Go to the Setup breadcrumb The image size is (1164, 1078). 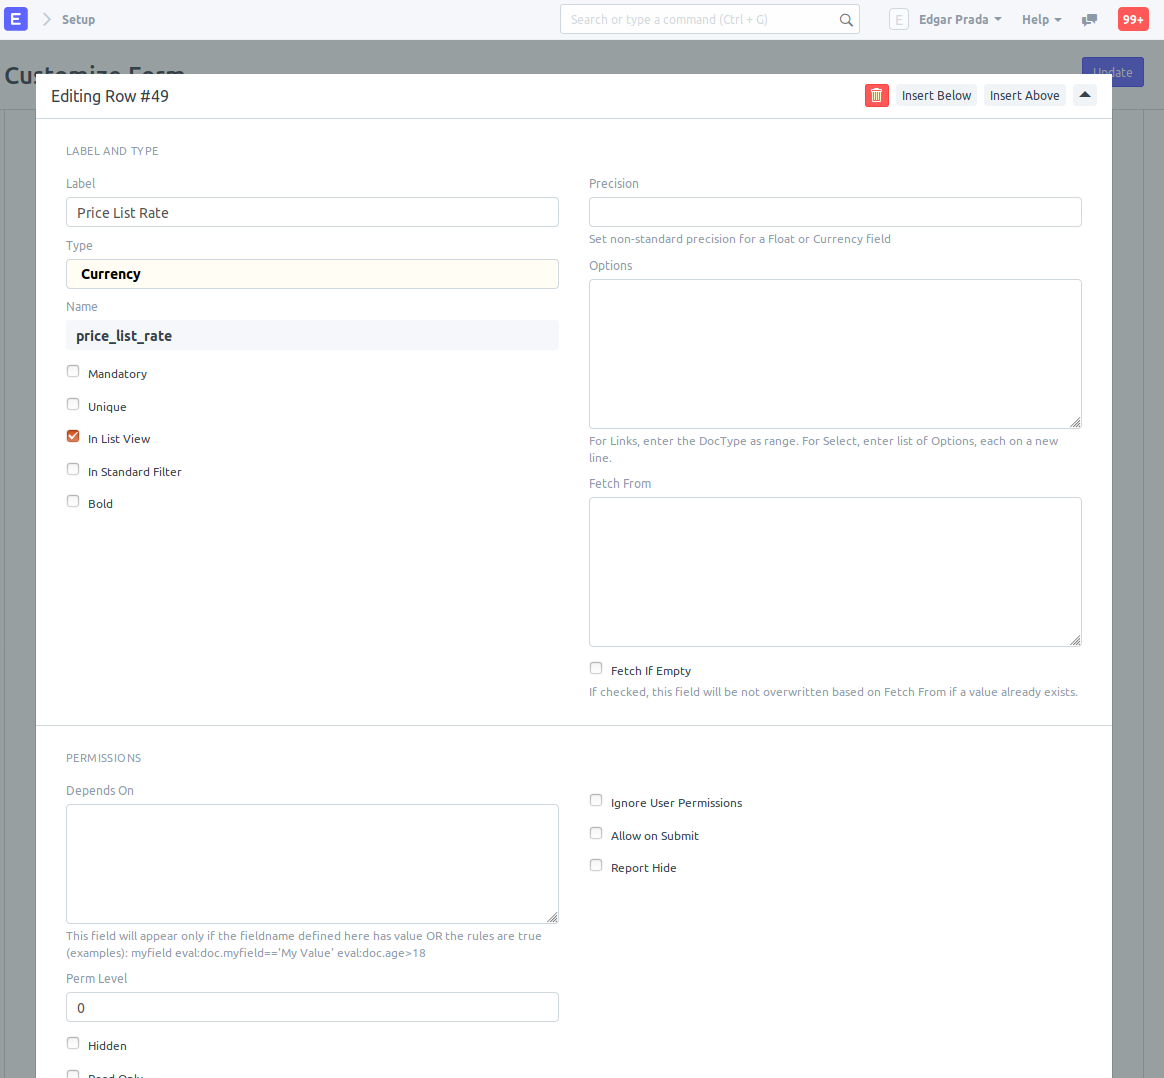(x=78, y=19)
